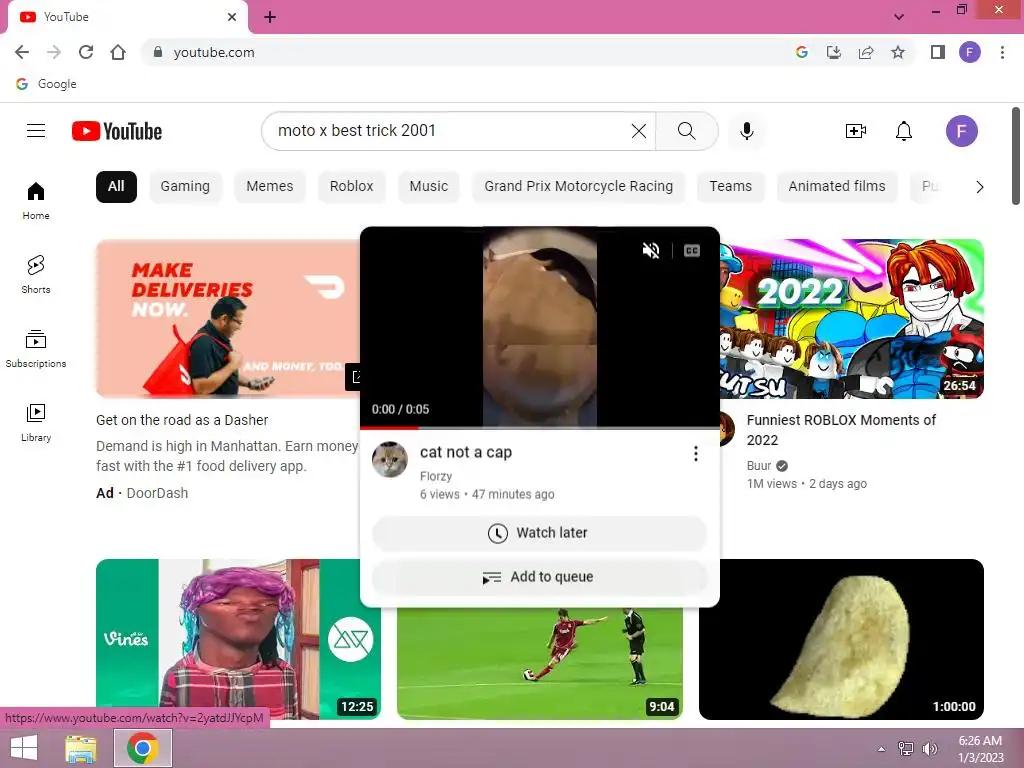Viewport: 1024px width, 768px height.
Task: Open the YouTube hamburger guide menu
Action: [x=36, y=131]
